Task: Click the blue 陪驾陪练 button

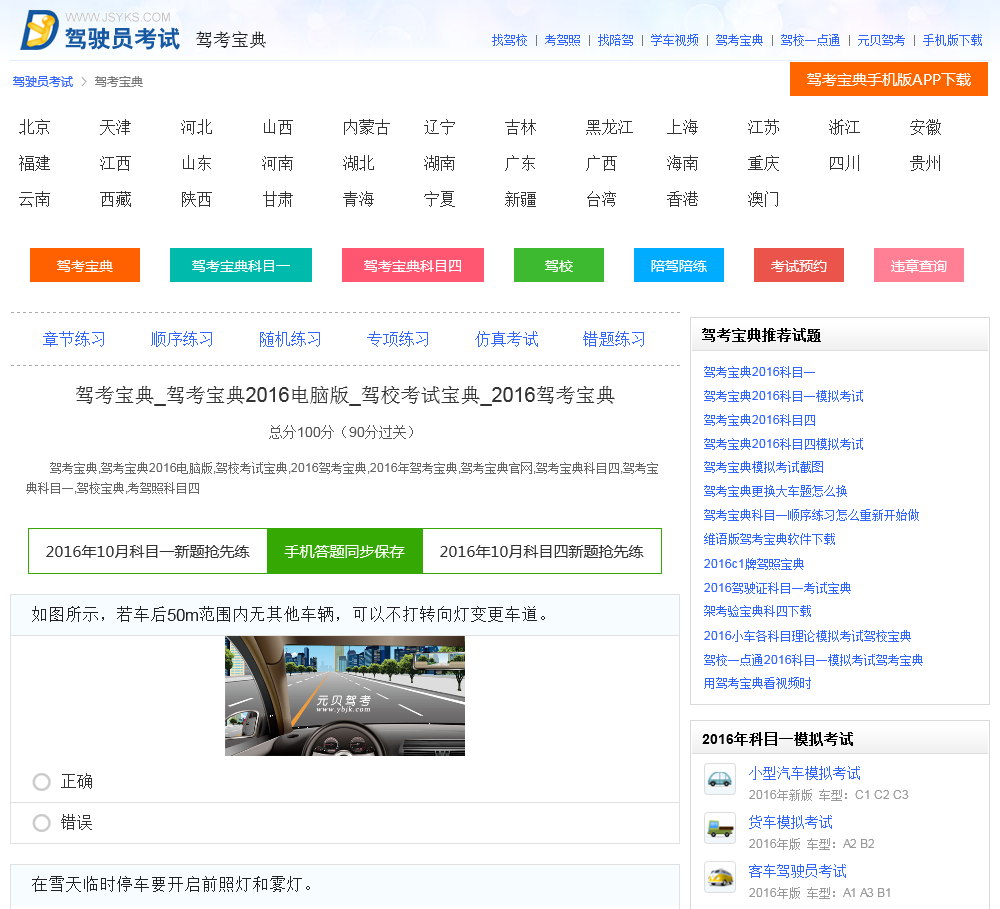Action: click(x=679, y=265)
